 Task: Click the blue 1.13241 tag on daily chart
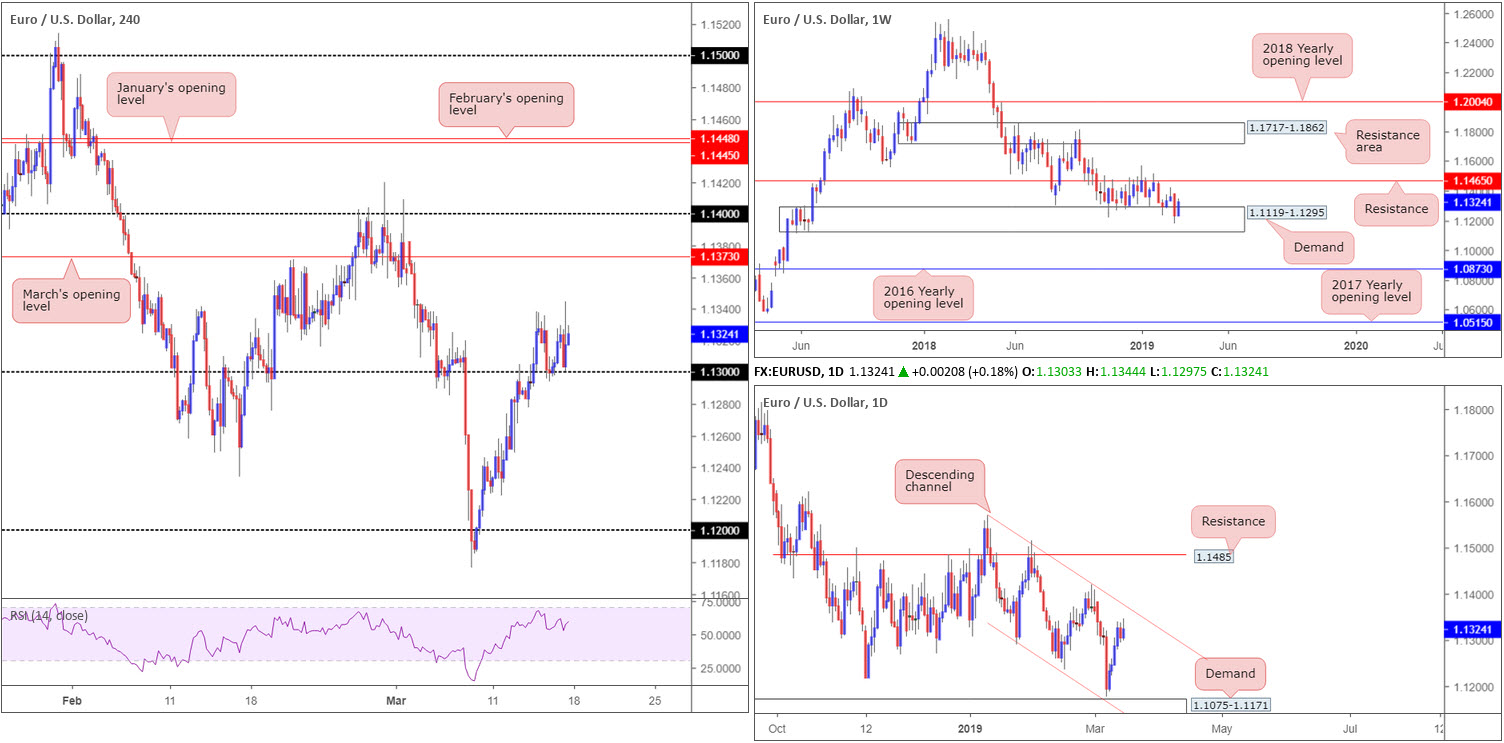pyautogui.click(x=1475, y=629)
